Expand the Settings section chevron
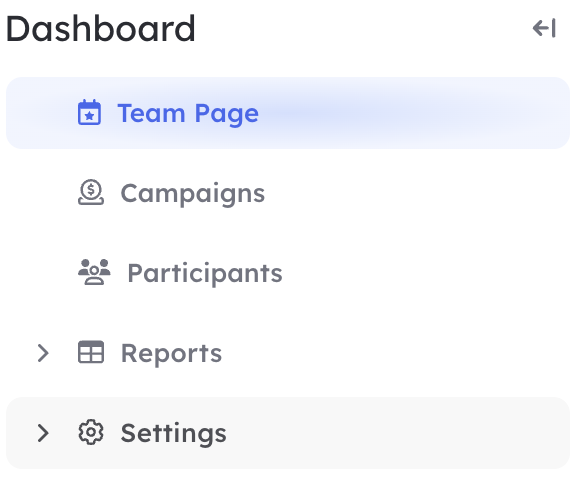This screenshot has height=490, width=586. click(x=43, y=433)
